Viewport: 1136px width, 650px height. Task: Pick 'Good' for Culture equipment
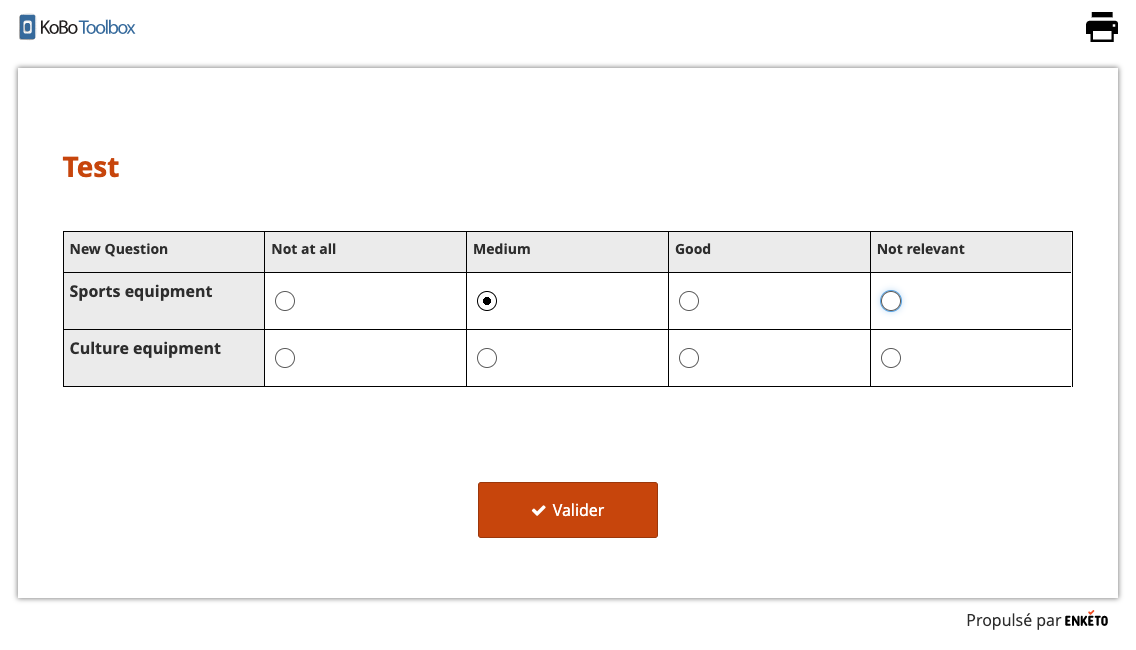coord(689,358)
